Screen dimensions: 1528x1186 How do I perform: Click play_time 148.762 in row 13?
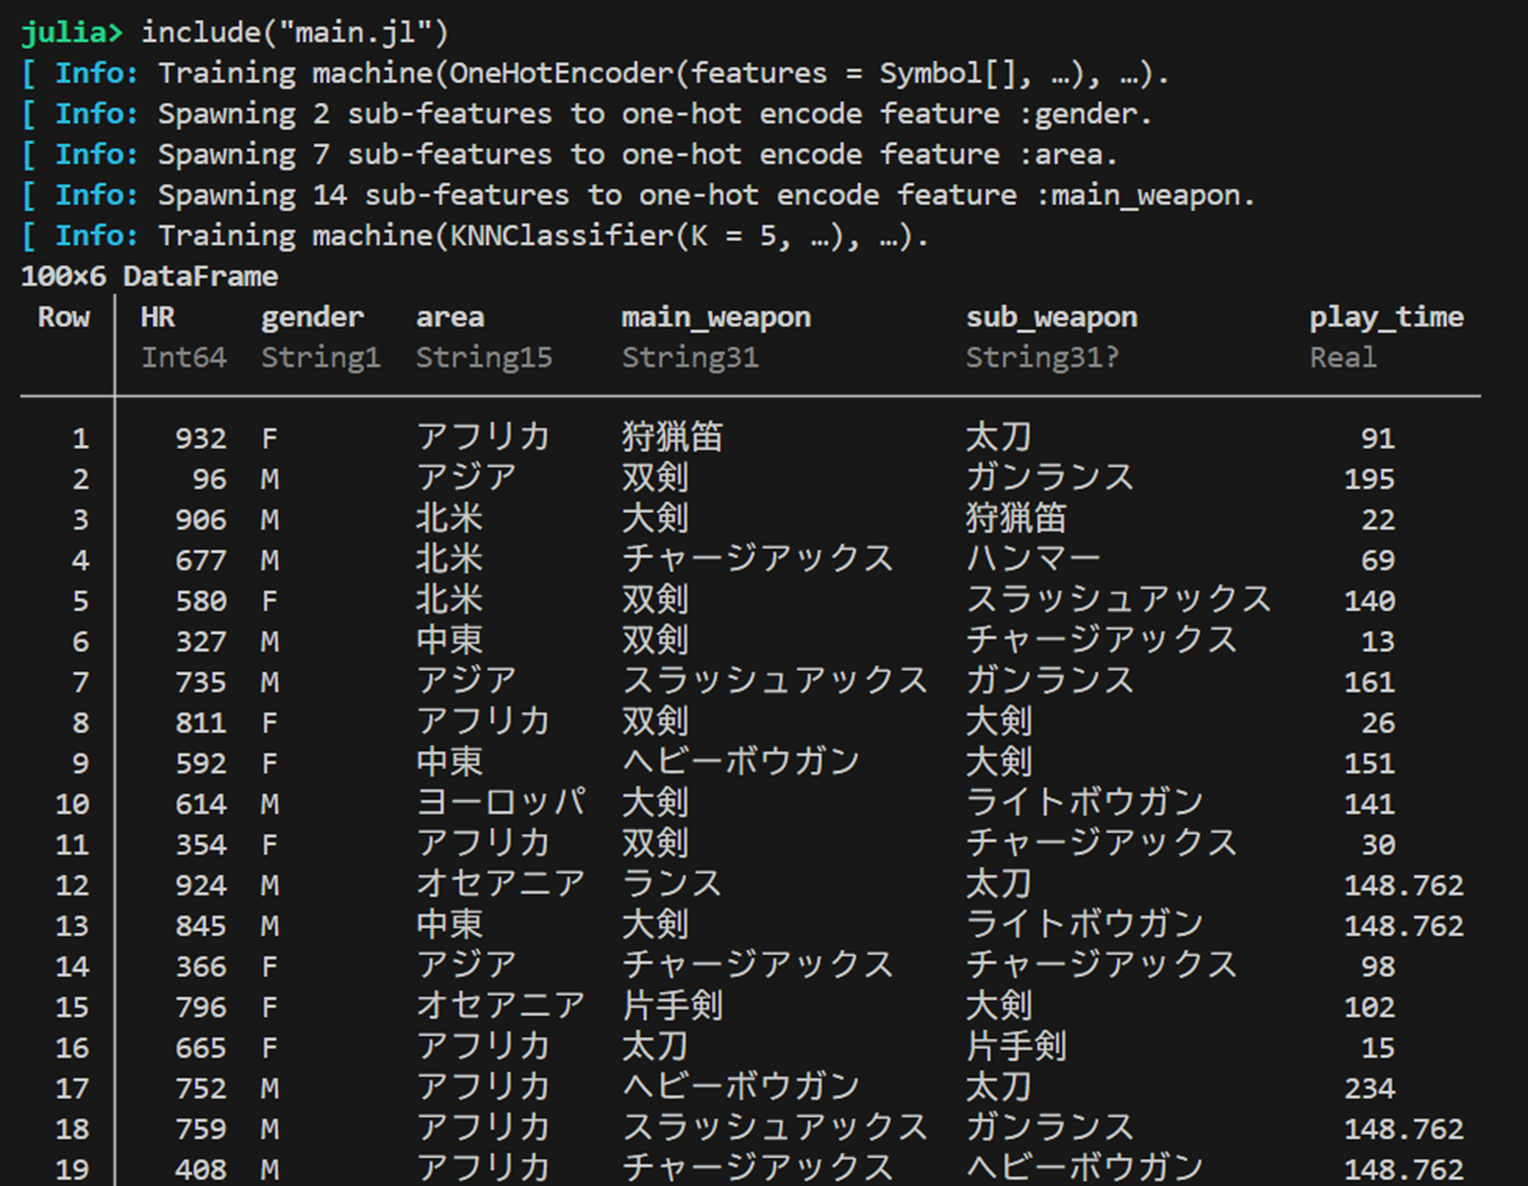tap(1404, 926)
